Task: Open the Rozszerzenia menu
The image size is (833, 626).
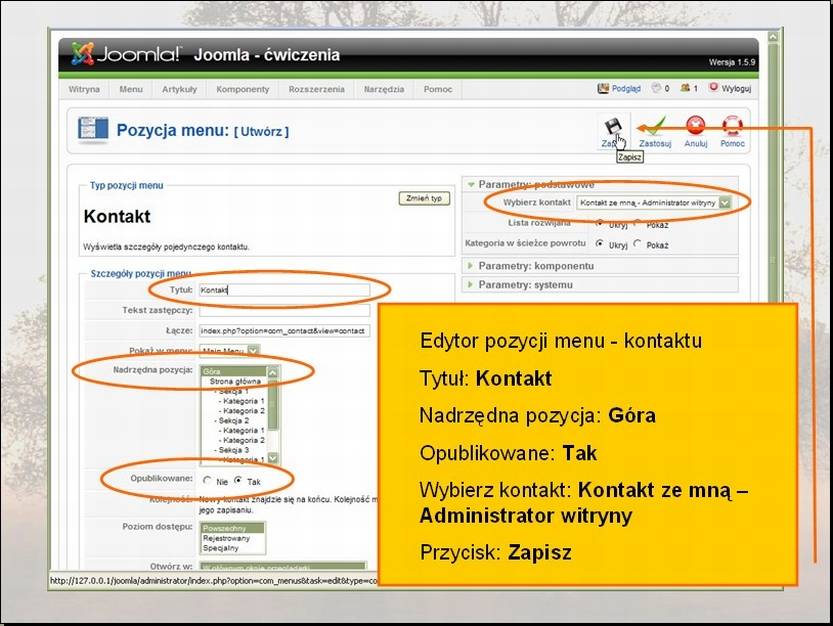Action: click(316, 89)
